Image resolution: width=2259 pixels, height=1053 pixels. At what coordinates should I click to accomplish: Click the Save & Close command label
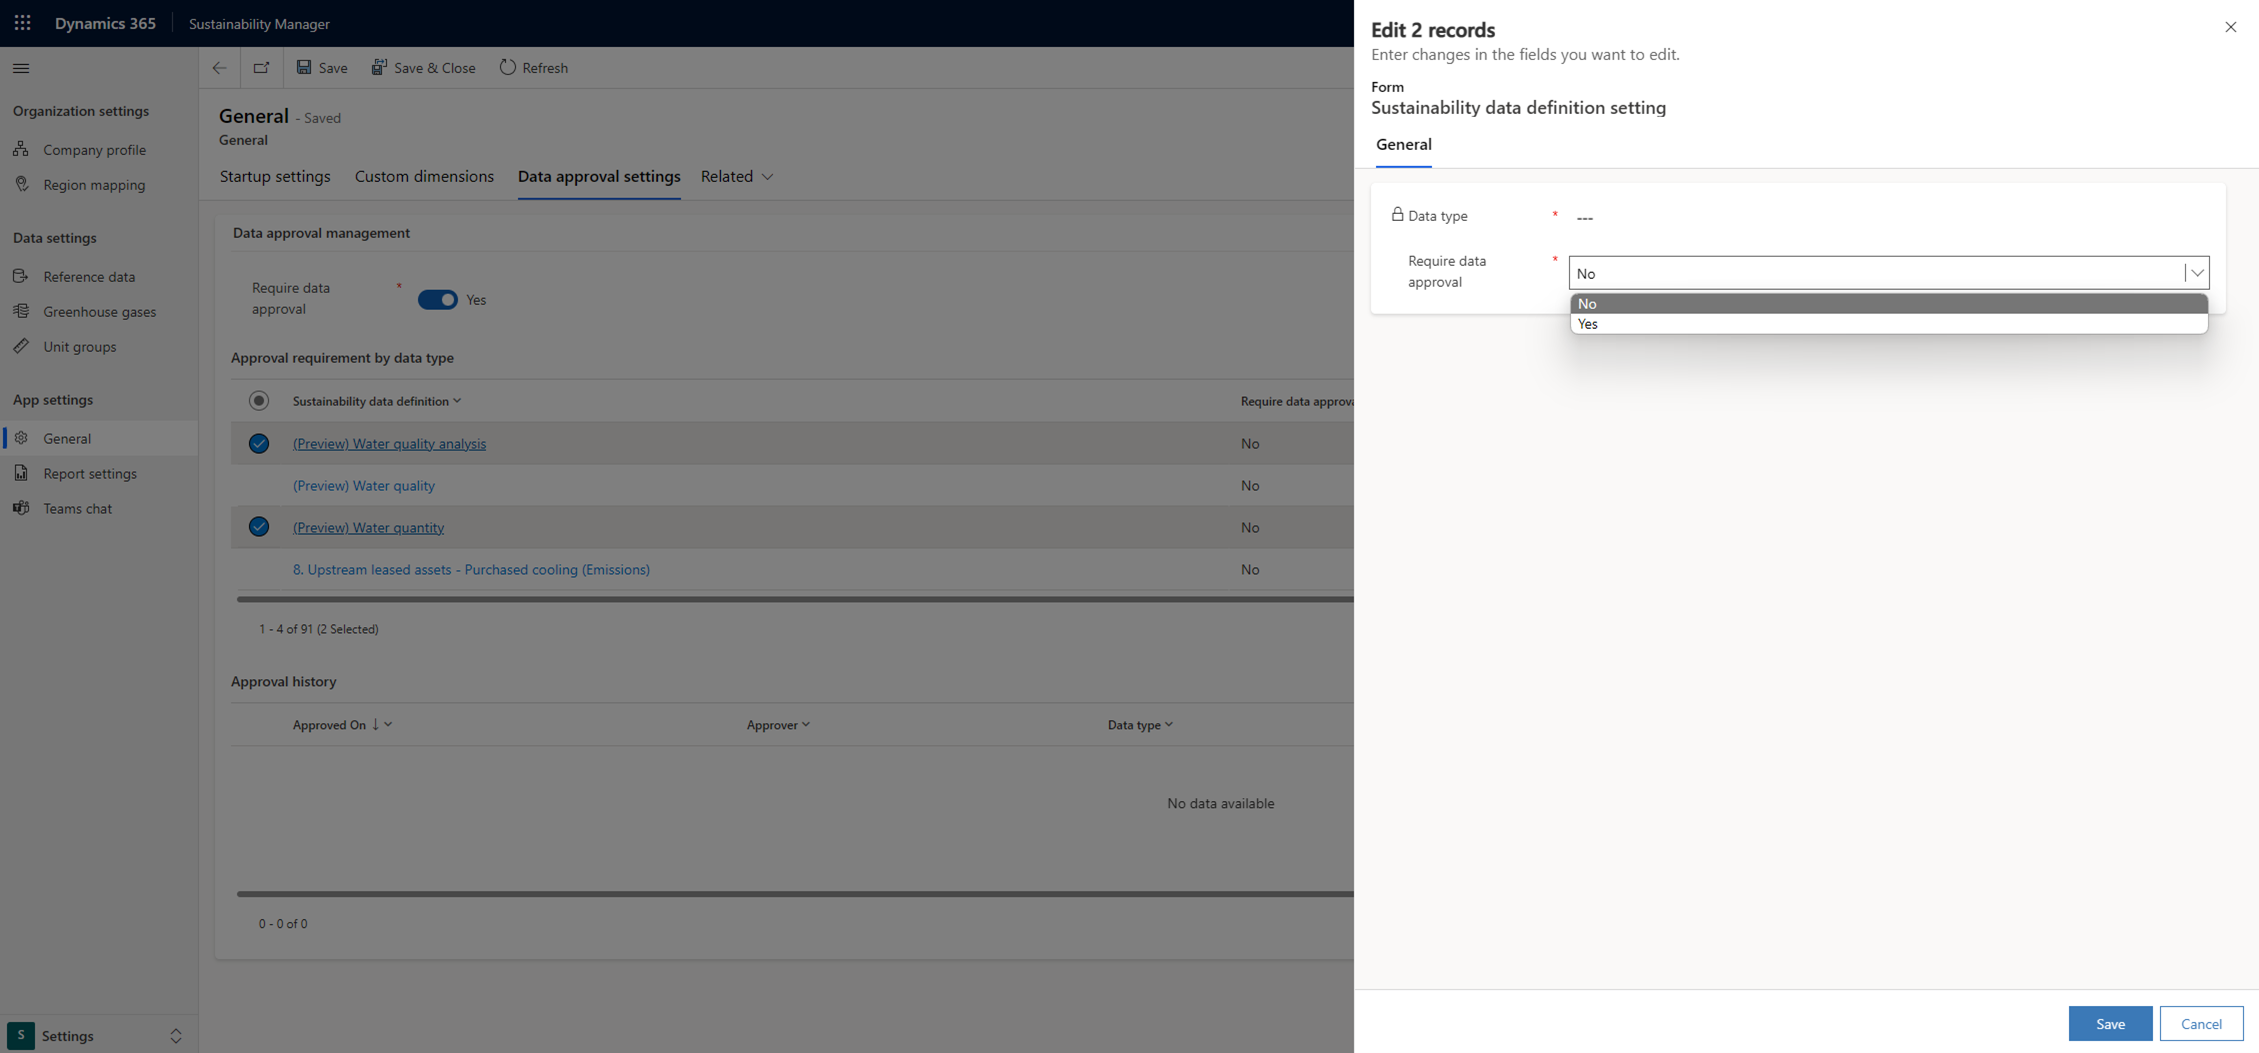click(x=435, y=68)
